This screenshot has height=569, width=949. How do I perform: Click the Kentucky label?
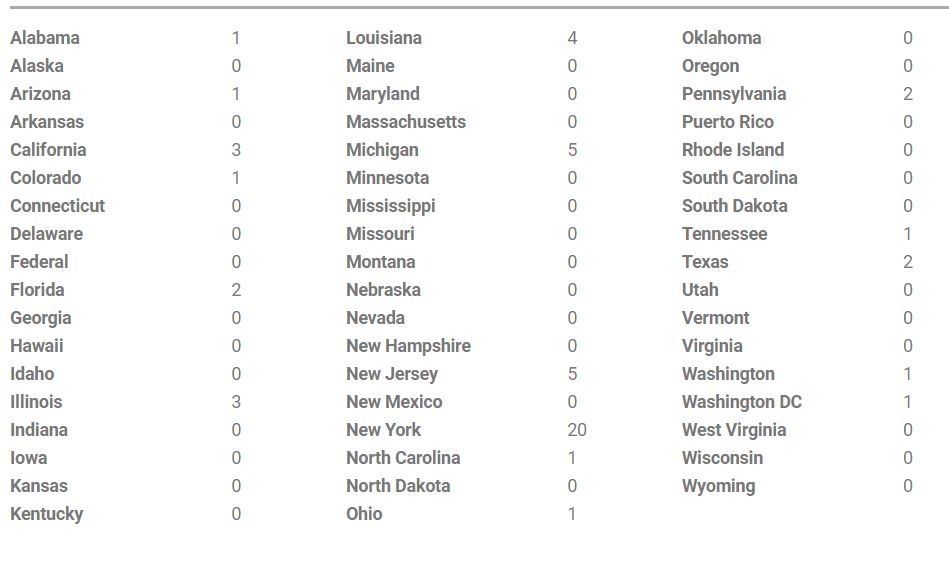click(x=47, y=514)
